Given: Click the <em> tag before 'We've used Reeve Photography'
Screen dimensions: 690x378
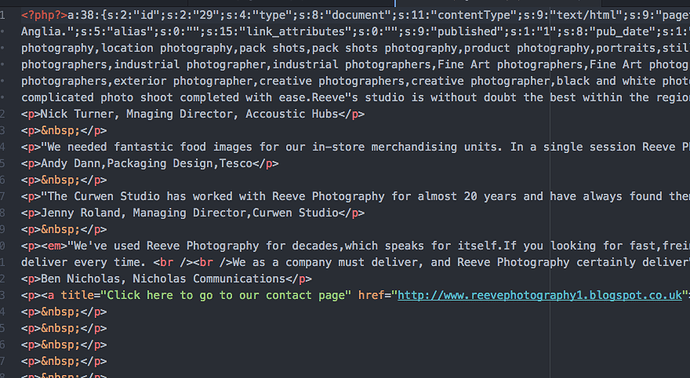Looking at the screenshot, I should 54,246.
